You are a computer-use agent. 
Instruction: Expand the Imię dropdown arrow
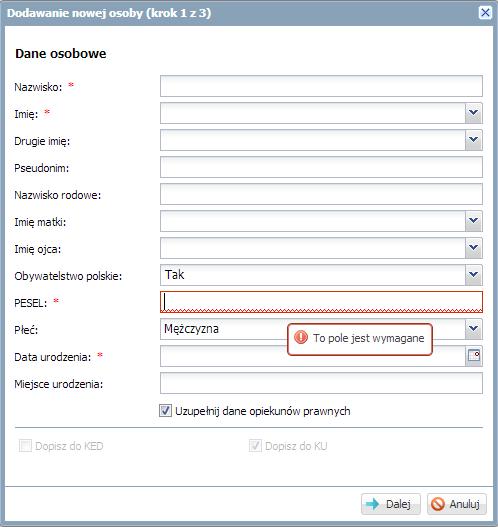tap(474, 113)
